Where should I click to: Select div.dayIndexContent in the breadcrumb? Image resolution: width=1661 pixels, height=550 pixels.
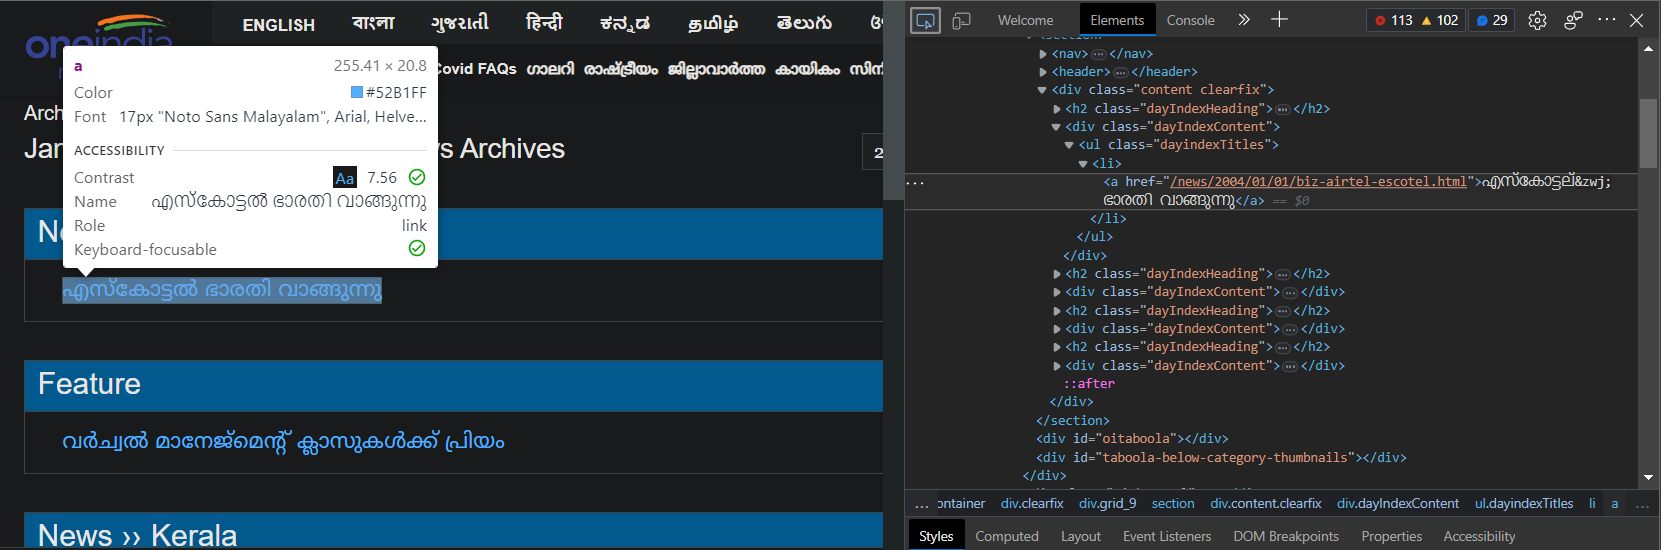[1398, 504]
